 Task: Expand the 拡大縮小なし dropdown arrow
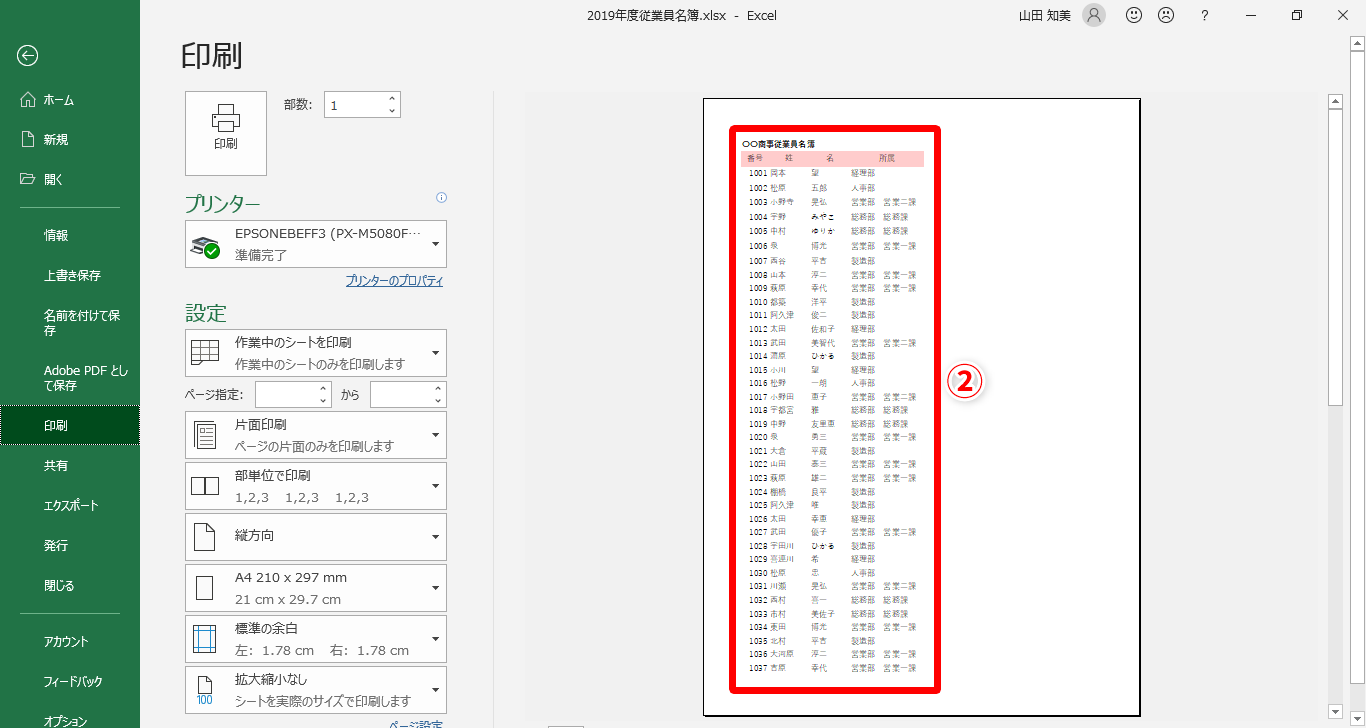click(436, 690)
